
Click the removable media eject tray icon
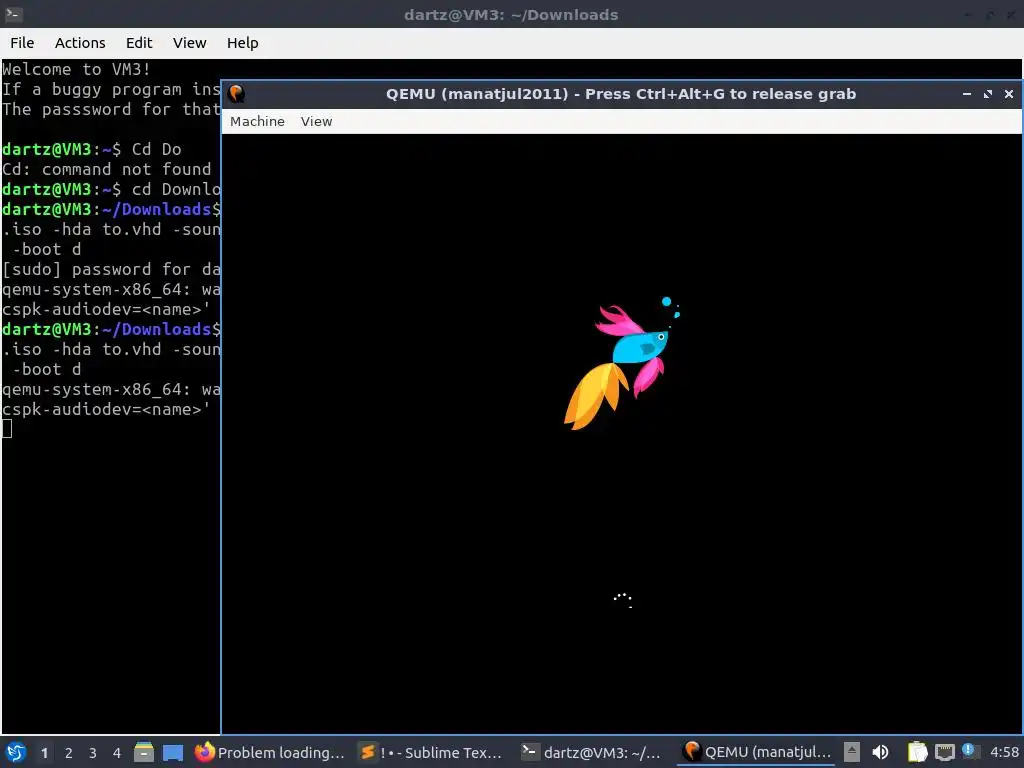coord(852,752)
